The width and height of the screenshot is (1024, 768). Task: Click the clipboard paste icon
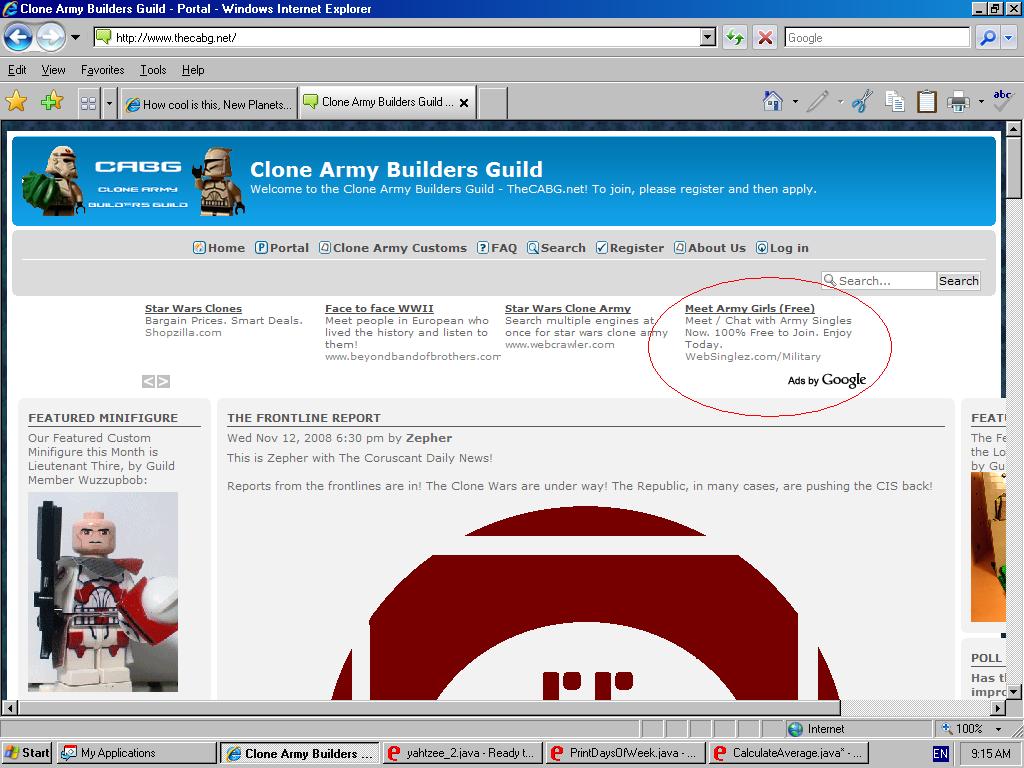pos(927,101)
